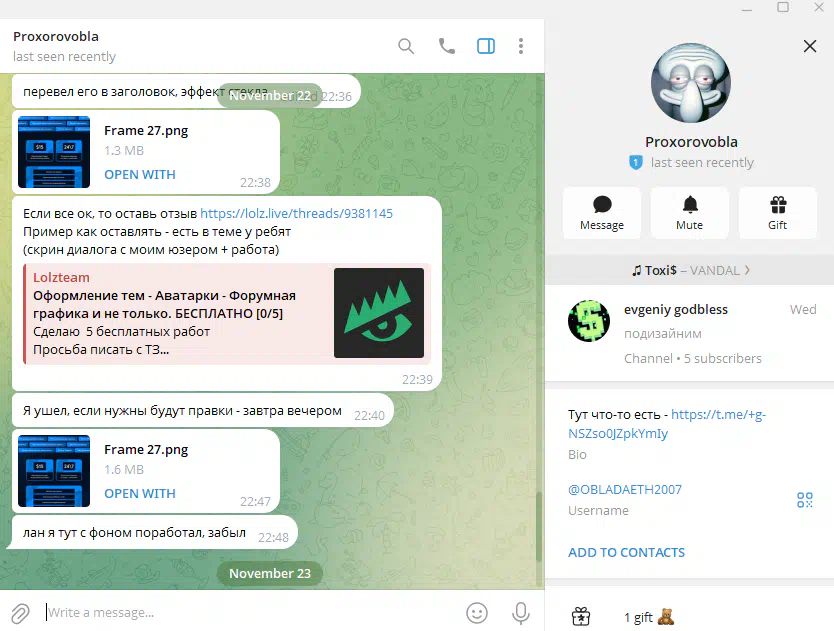Open the three-dot chat options menu
Viewport: 834px width, 631px height.
(521, 46)
